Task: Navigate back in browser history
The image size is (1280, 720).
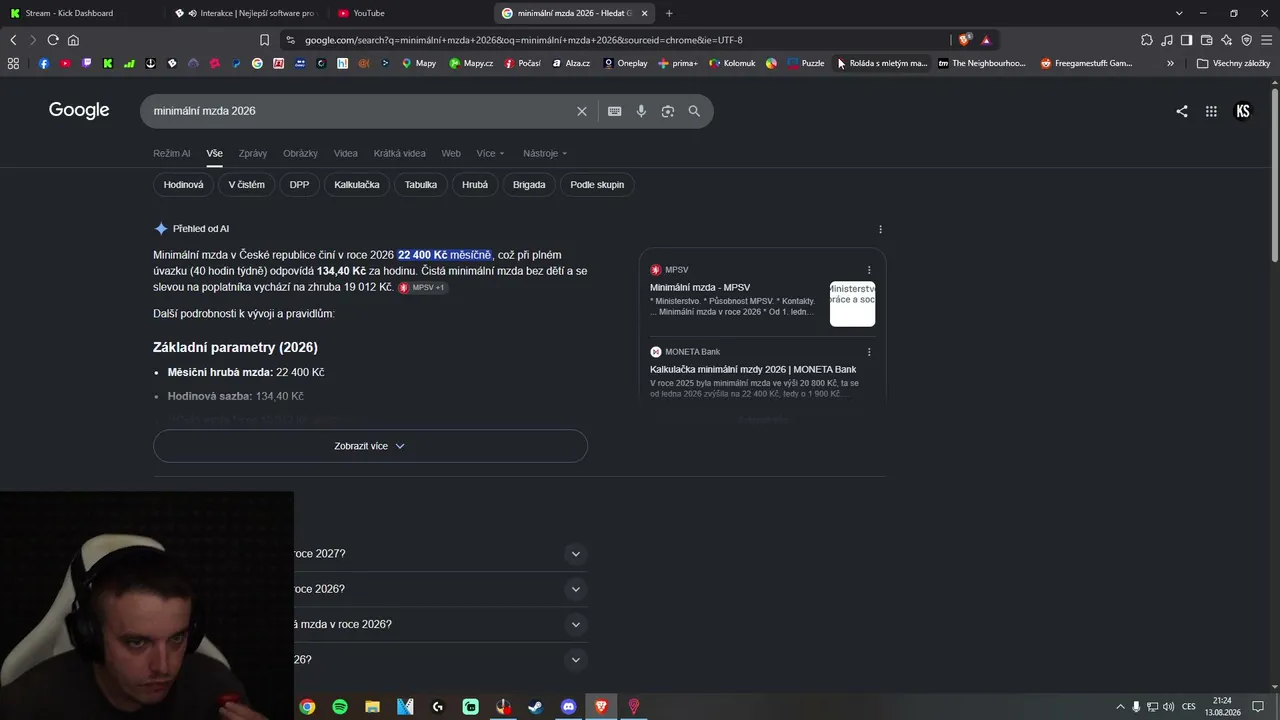Action: [13, 40]
